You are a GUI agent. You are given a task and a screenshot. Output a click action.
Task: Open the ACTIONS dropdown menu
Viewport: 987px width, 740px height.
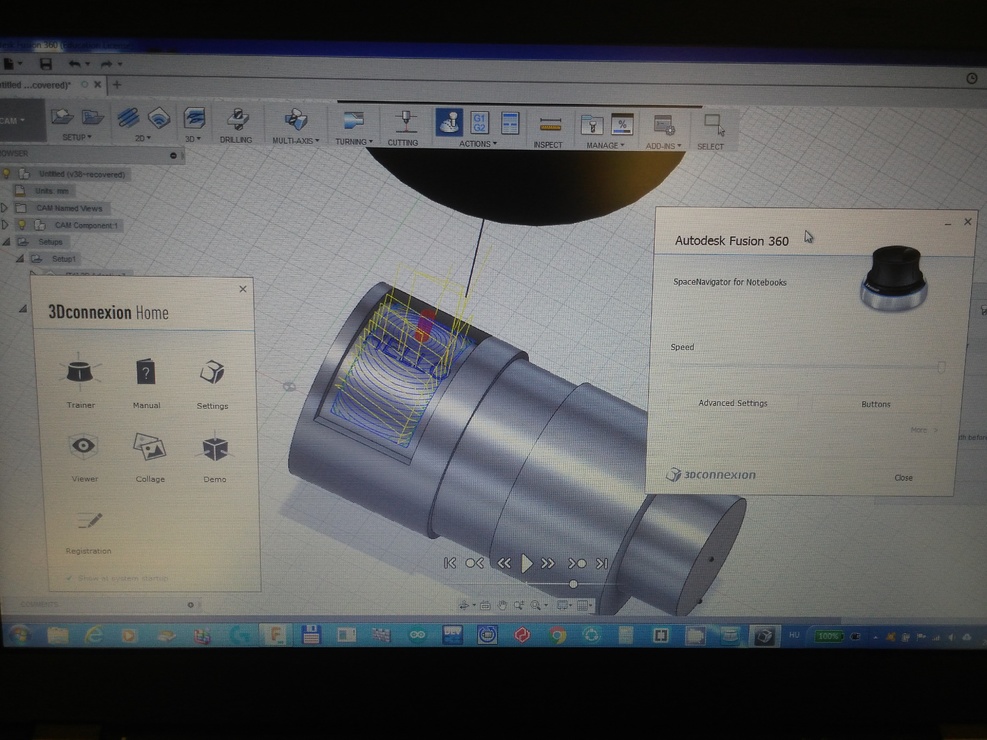coord(478,143)
